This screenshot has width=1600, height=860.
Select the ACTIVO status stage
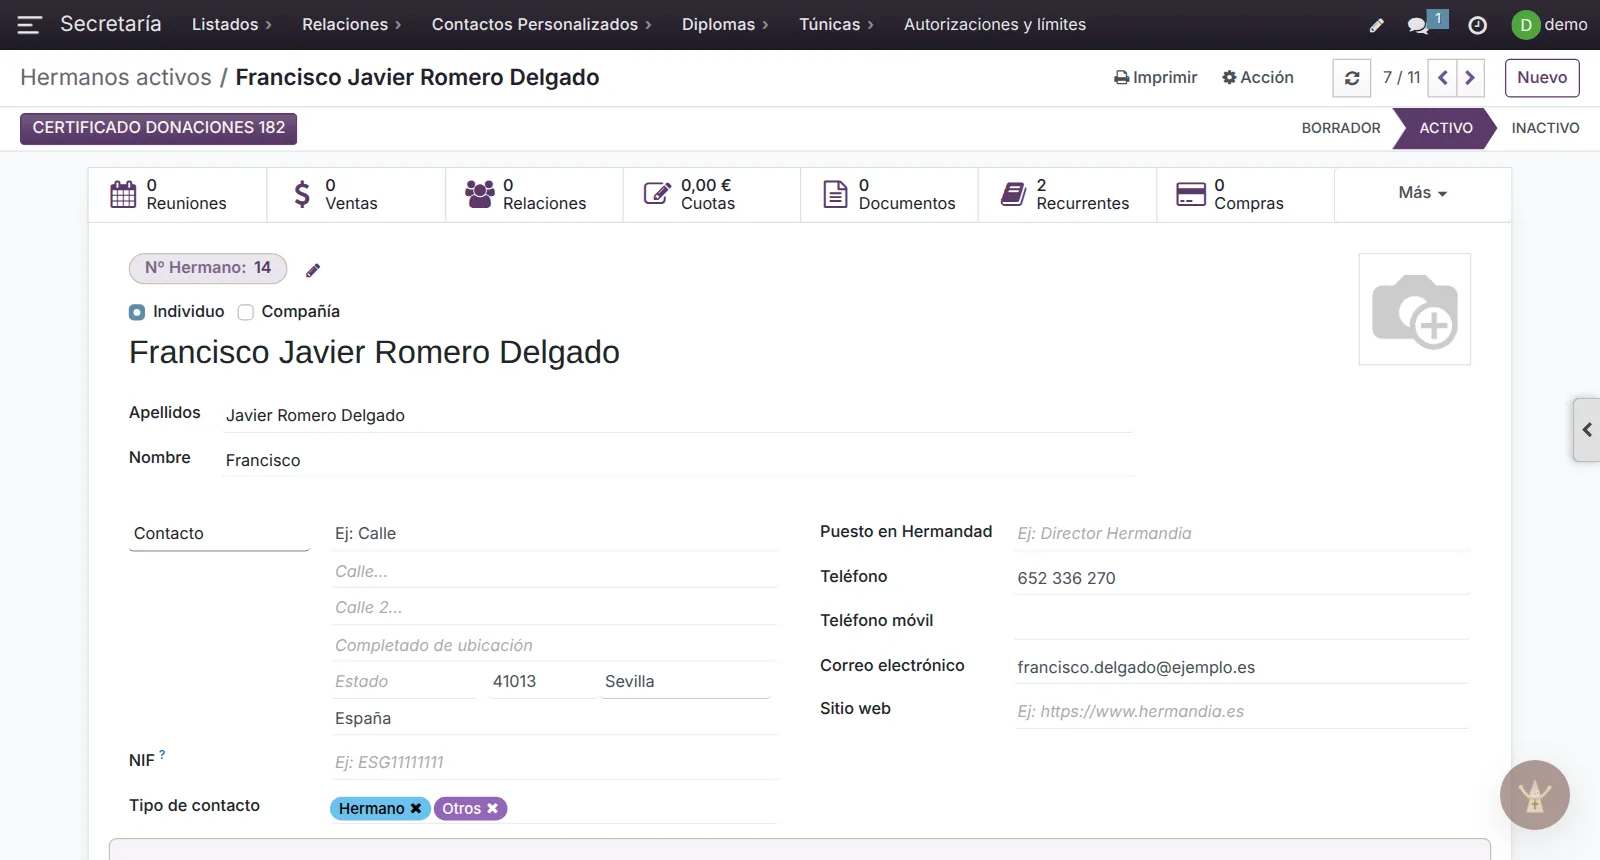click(1446, 128)
